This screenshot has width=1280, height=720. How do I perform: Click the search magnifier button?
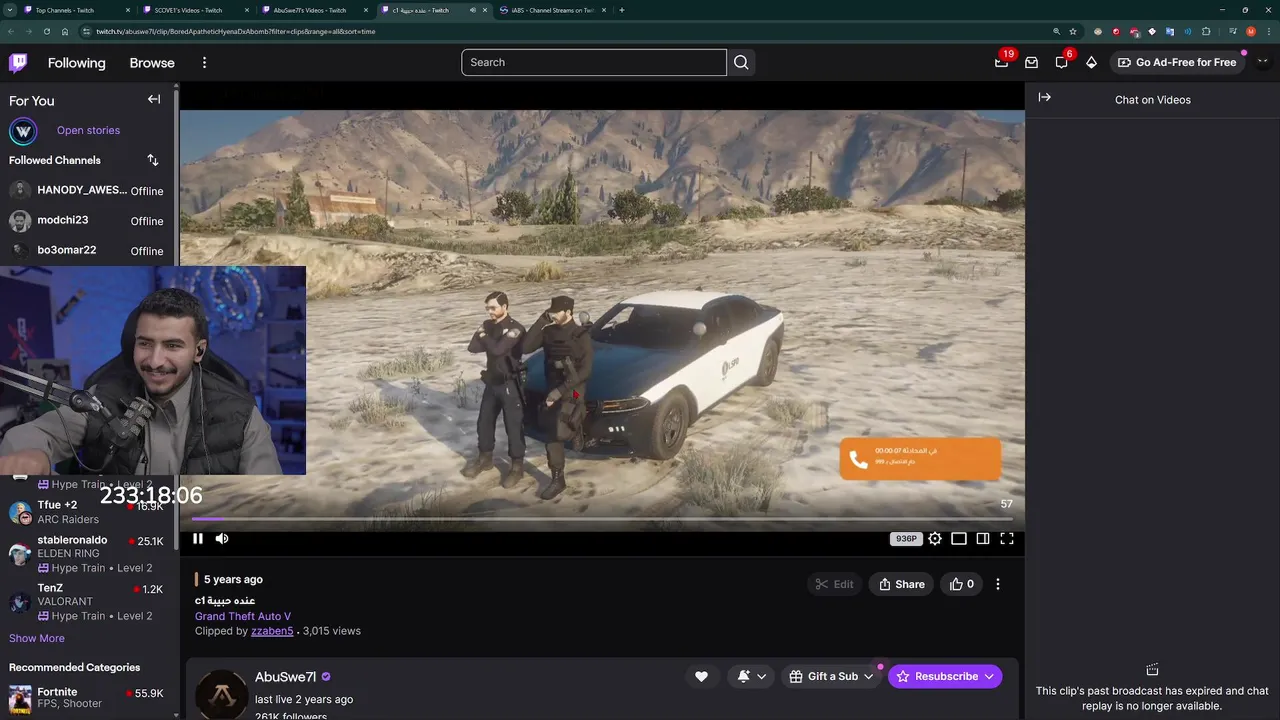(741, 62)
